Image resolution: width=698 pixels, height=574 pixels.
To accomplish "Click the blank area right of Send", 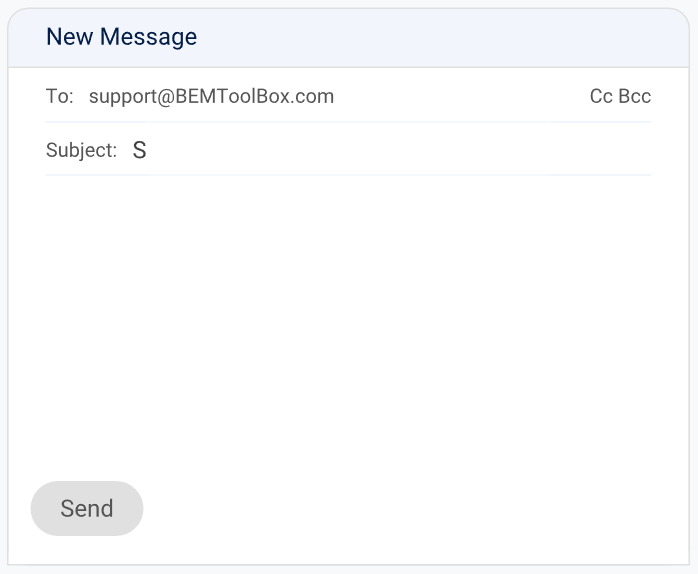I will [400, 508].
